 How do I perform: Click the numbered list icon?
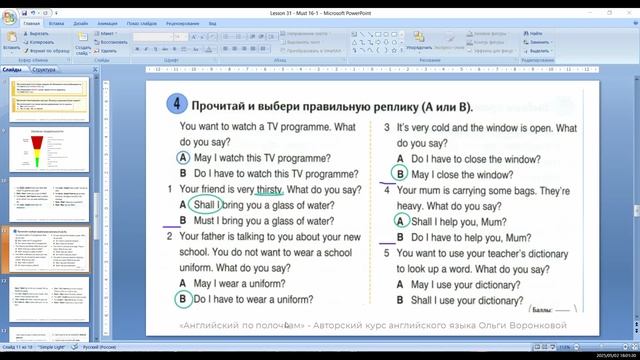pos(238,37)
